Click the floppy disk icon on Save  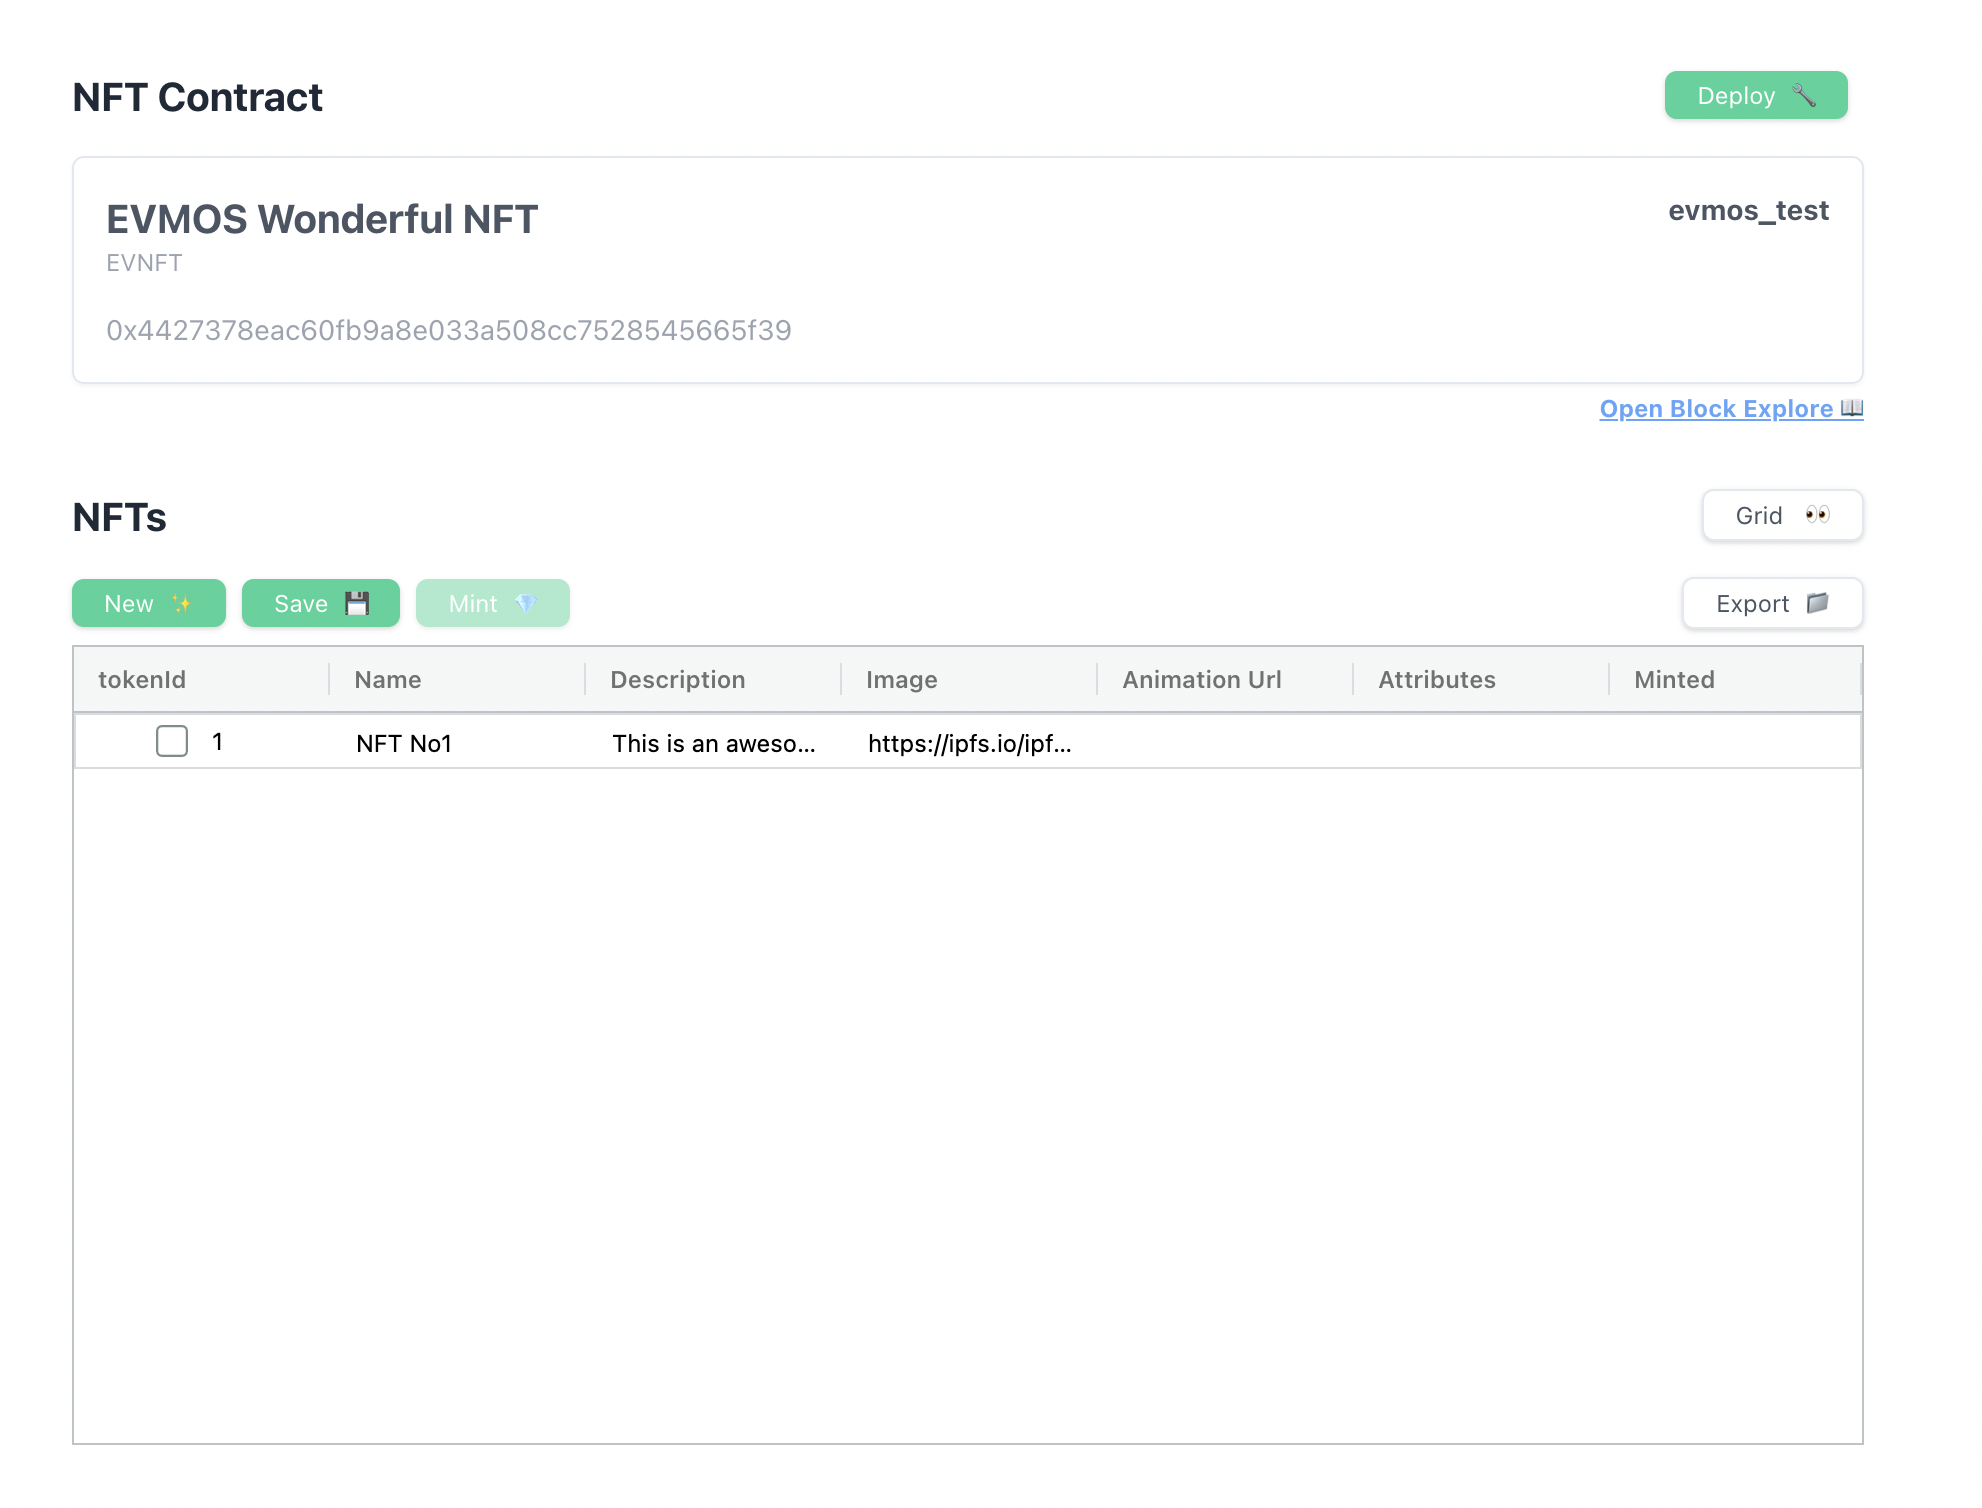pos(357,604)
